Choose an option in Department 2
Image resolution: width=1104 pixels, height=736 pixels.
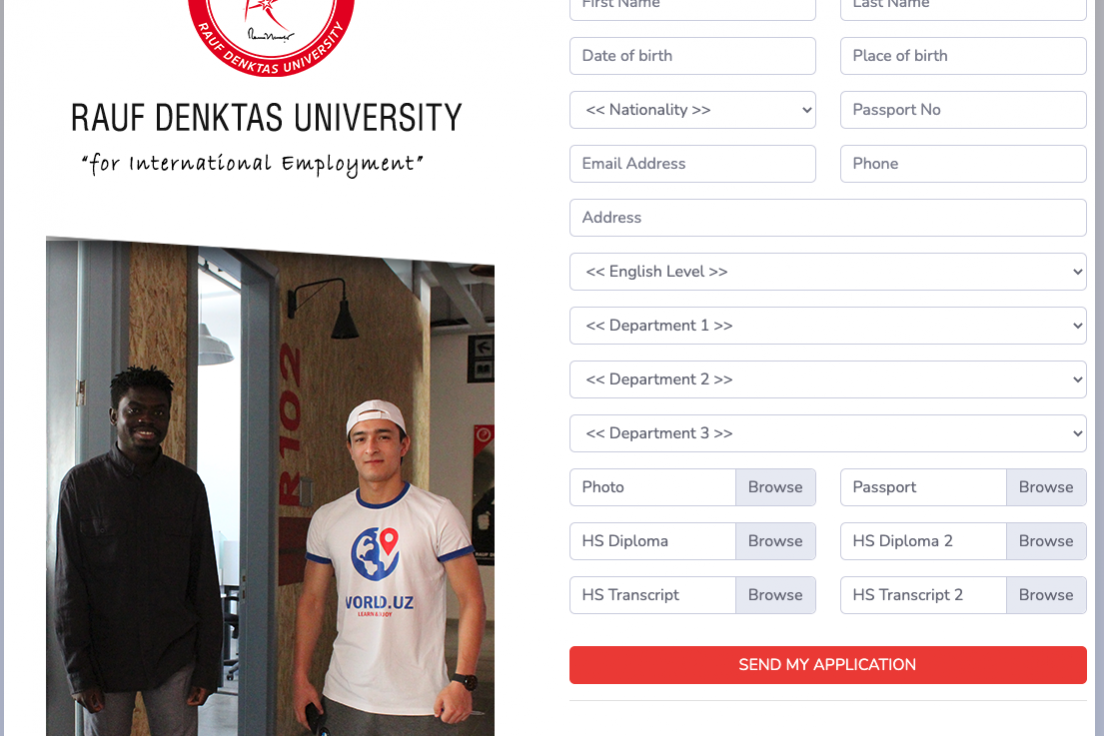pyautogui.click(x=827, y=380)
